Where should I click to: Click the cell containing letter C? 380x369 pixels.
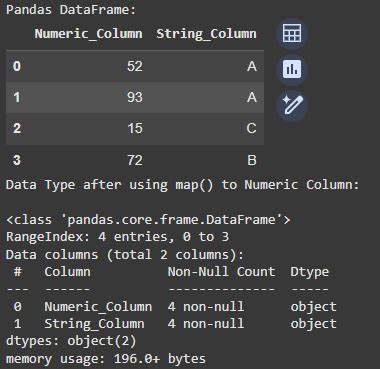pyautogui.click(x=252, y=129)
